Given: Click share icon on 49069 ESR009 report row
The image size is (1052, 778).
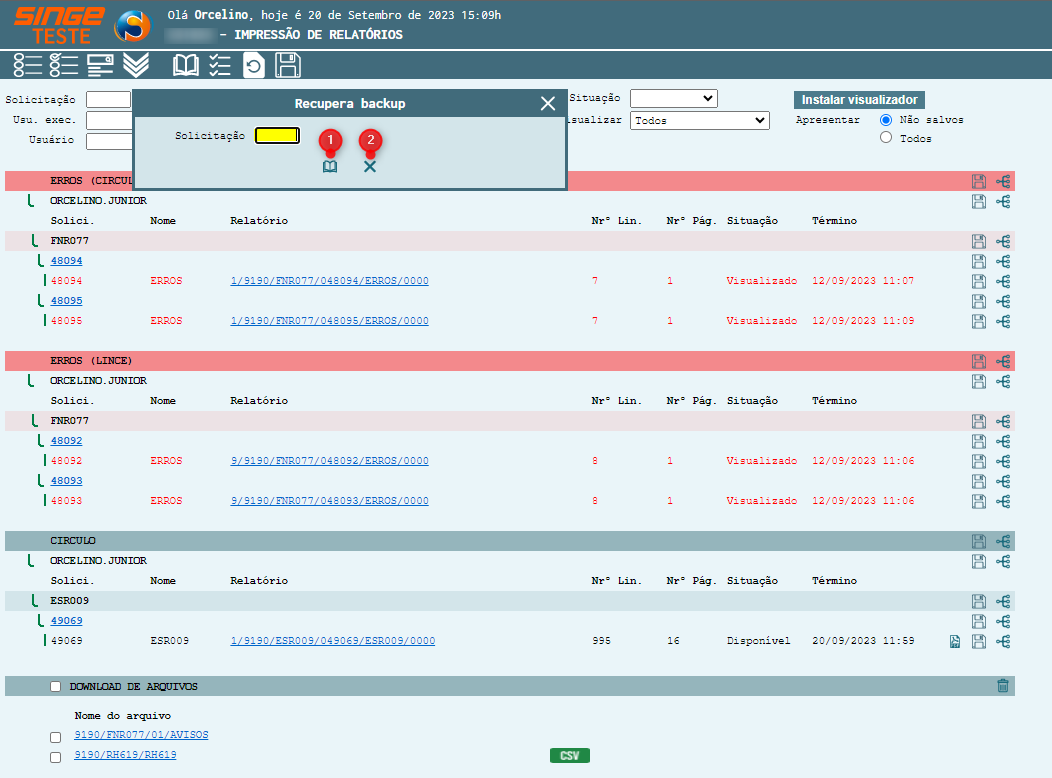Looking at the screenshot, I should (1003, 641).
